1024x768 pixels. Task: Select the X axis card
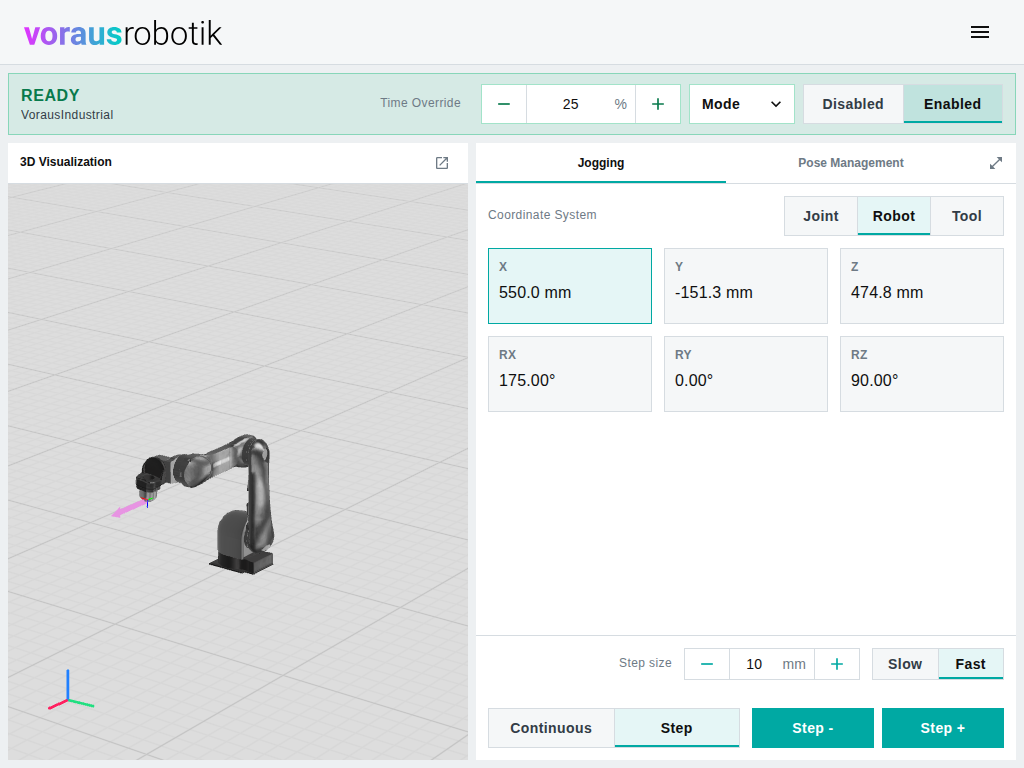[x=570, y=286]
